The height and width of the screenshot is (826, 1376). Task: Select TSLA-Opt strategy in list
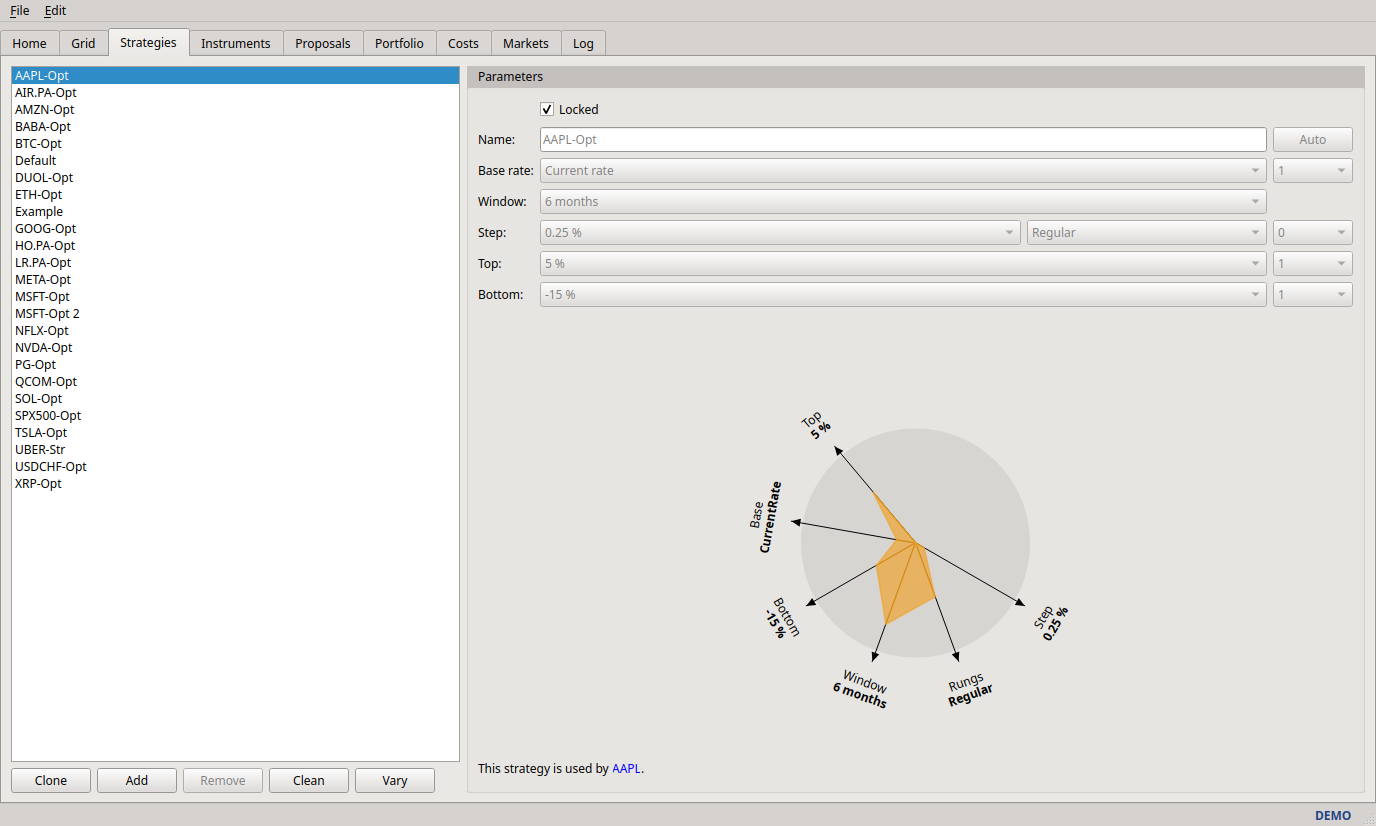coord(235,432)
